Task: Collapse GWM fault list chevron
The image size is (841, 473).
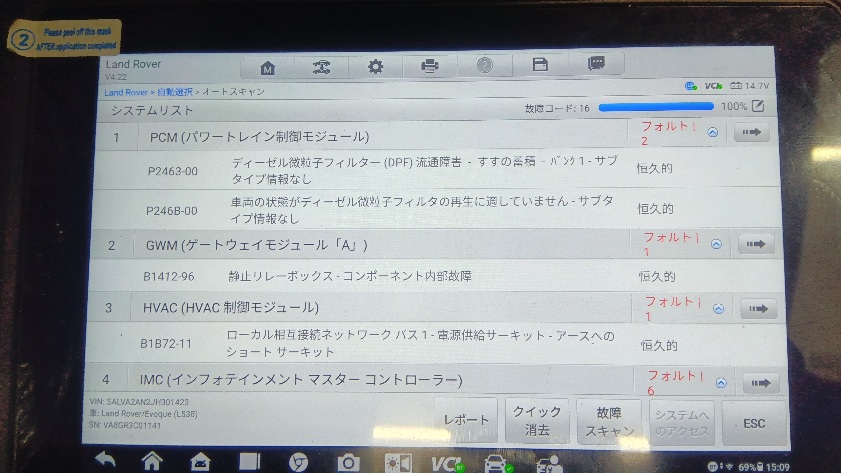Action: click(x=716, y=245)
